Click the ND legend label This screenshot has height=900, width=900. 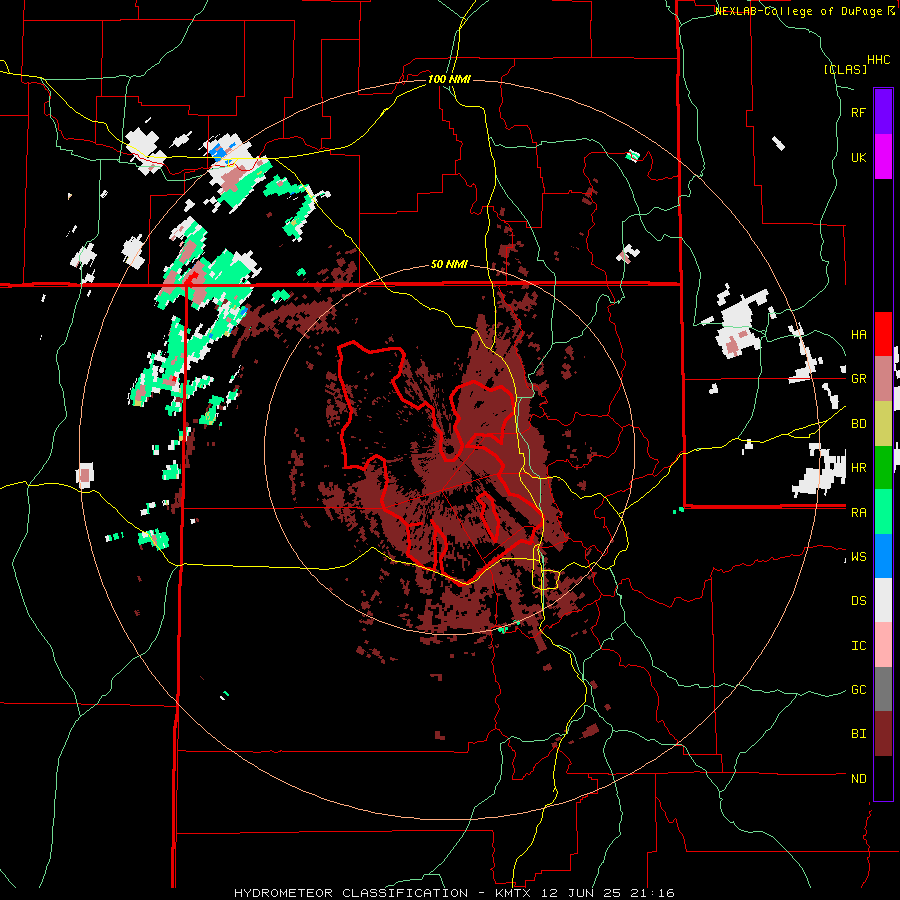(858, 779)
